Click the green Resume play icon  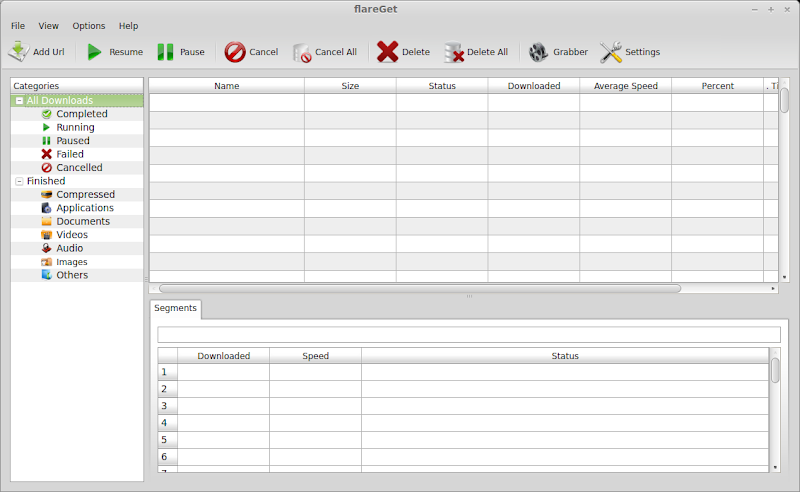(94, 52)
